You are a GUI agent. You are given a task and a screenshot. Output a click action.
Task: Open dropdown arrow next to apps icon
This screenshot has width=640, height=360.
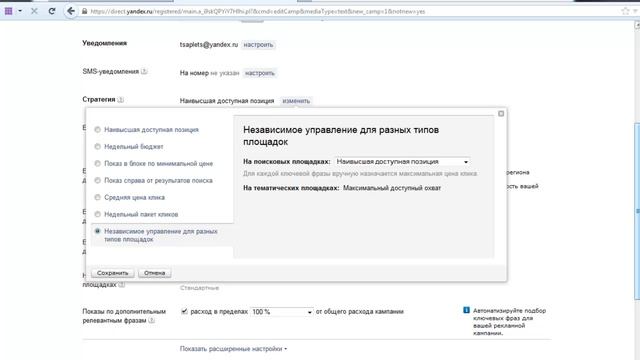tap(20, 11)
